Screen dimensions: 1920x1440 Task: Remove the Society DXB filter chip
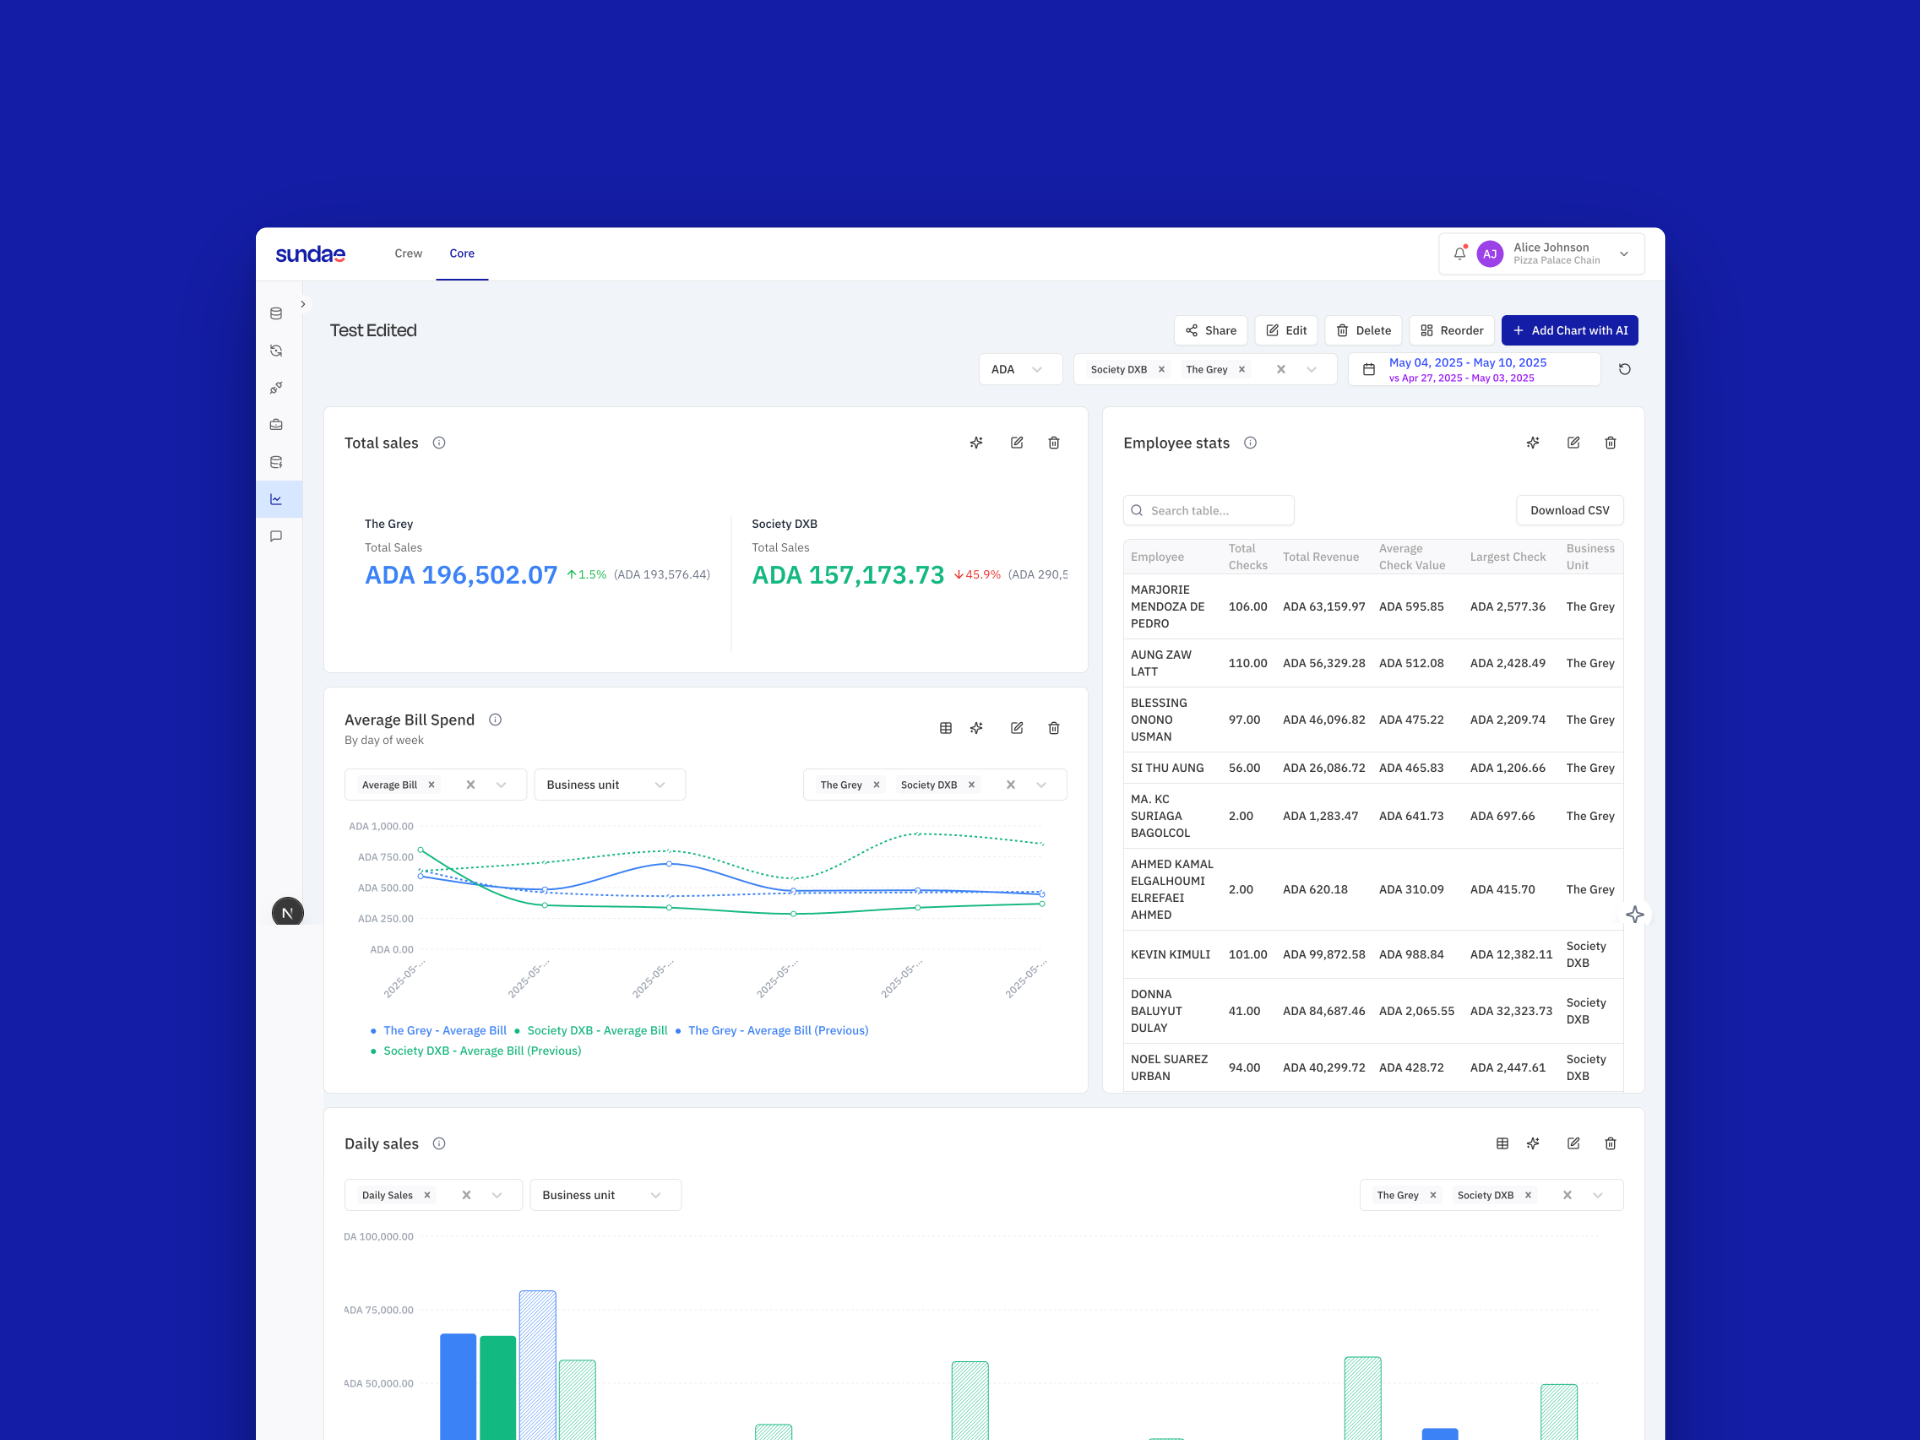[x=1162, y=369]
